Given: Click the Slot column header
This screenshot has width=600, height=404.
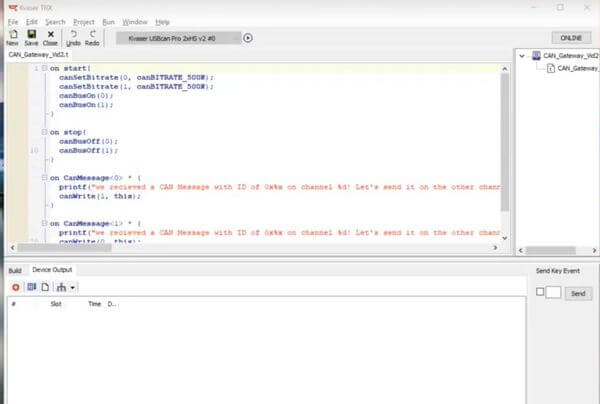Looking at the screenshot, I should pyautogui.click(x=56, y=304).
